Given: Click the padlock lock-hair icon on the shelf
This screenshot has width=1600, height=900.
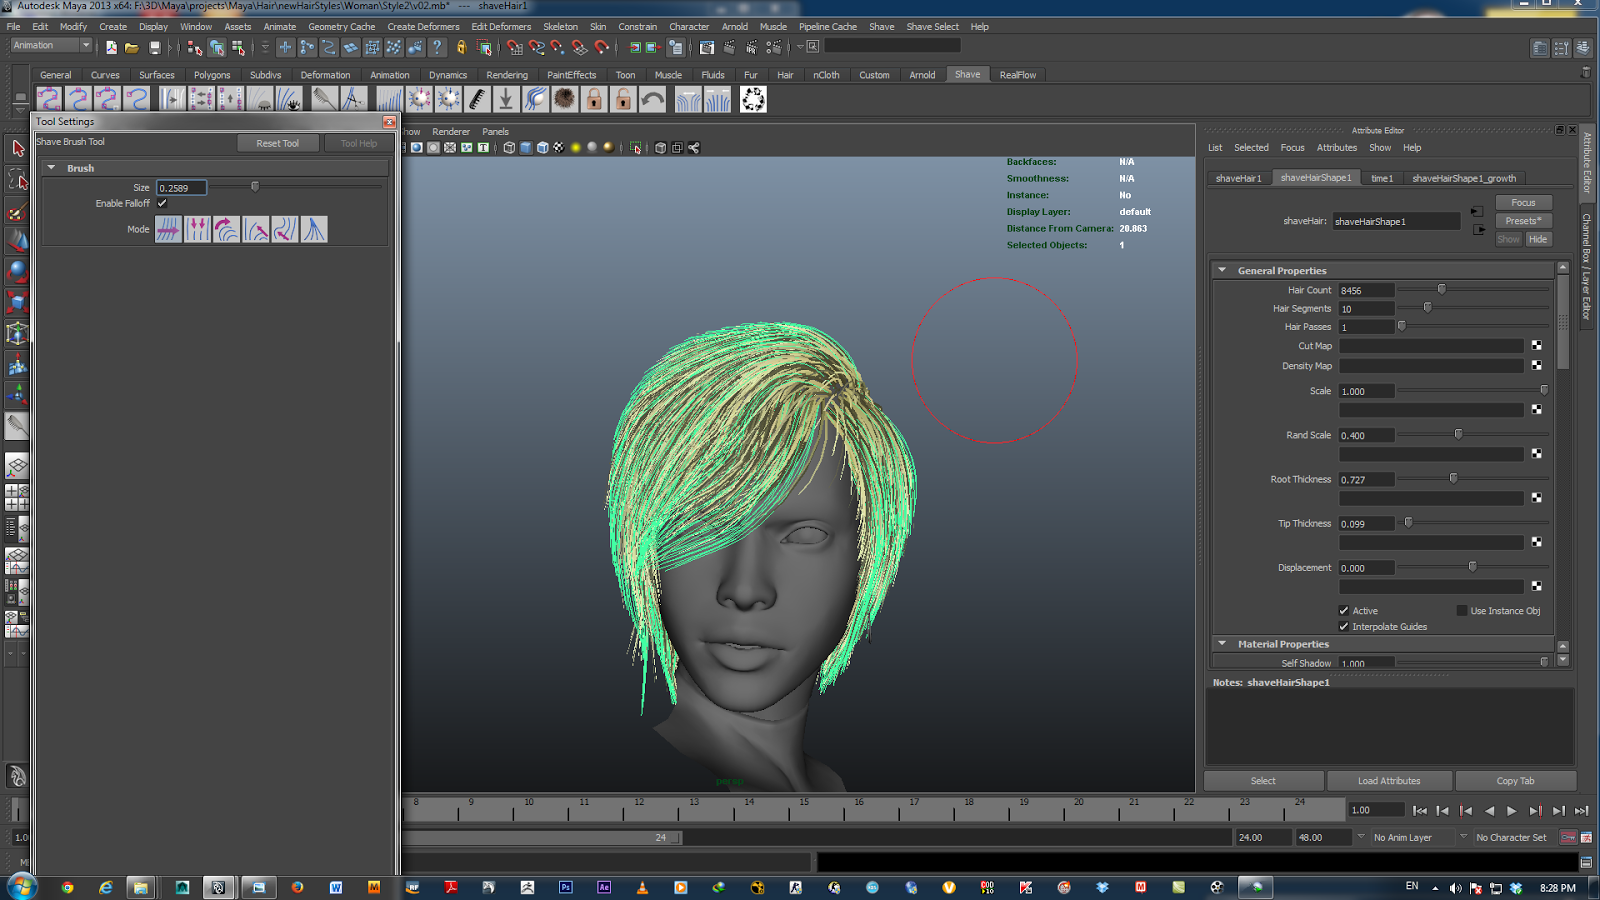Looking at the screenshot, I should tap(593, 99).
